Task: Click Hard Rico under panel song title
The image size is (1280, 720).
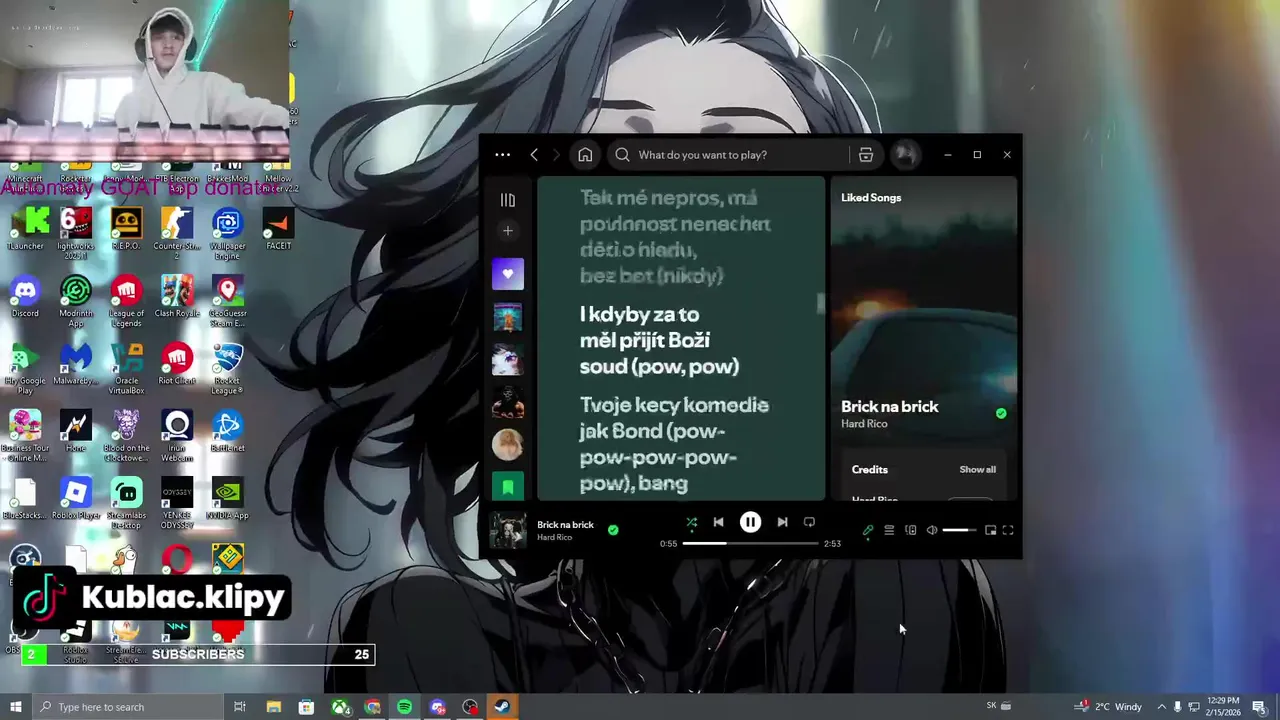Action: click(864, 424)
